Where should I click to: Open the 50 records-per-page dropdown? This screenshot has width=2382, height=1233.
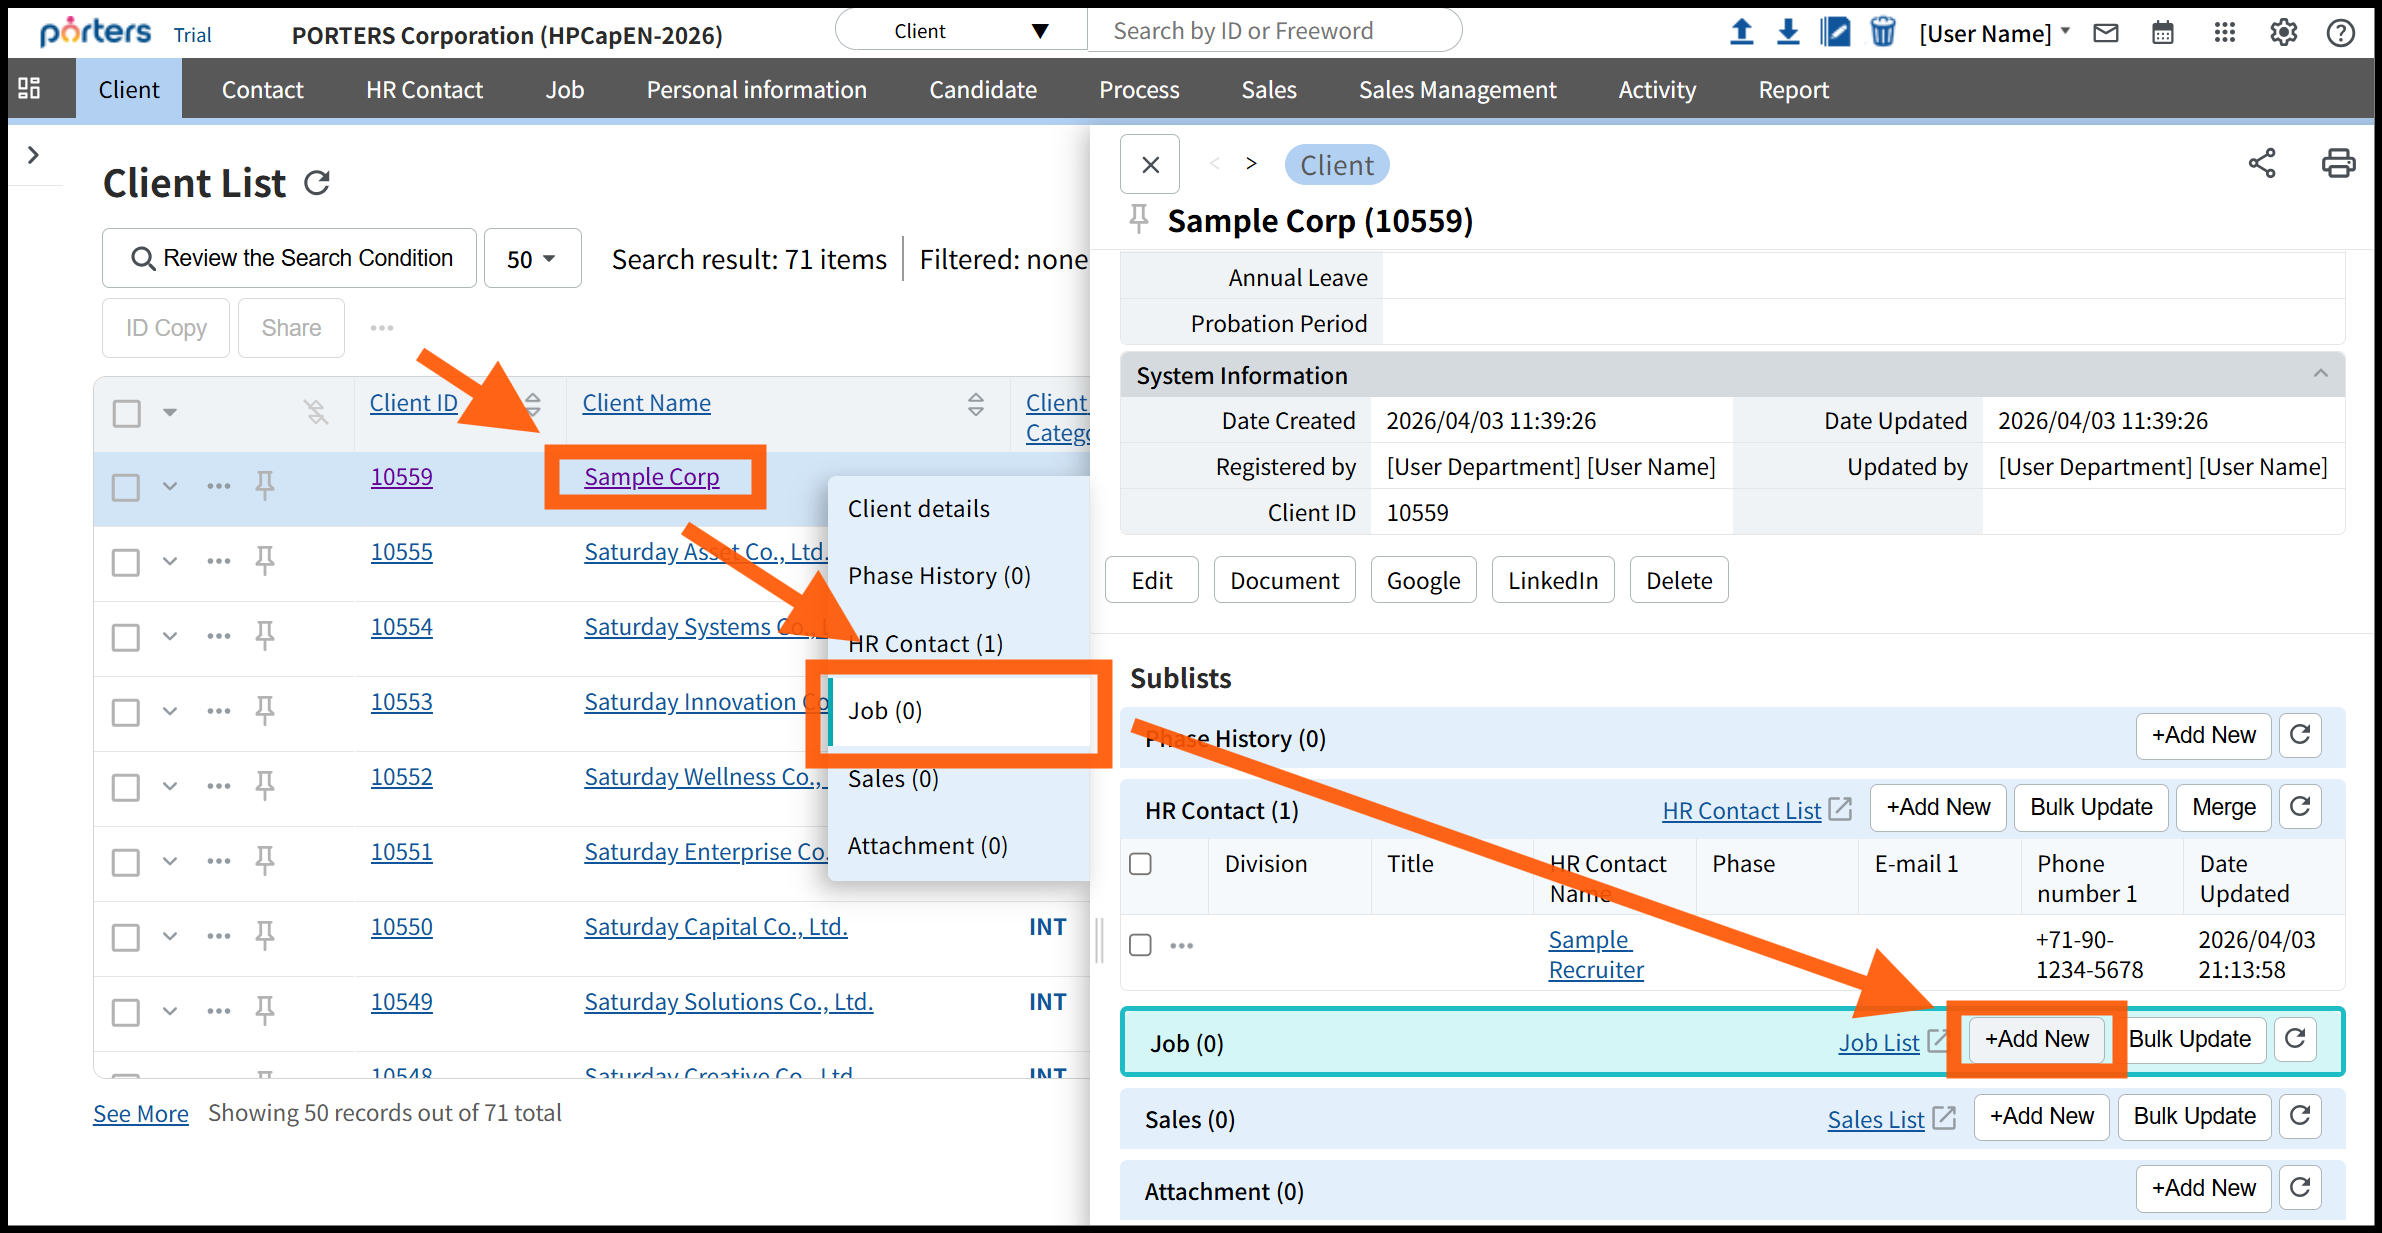(x=532, y=259)
